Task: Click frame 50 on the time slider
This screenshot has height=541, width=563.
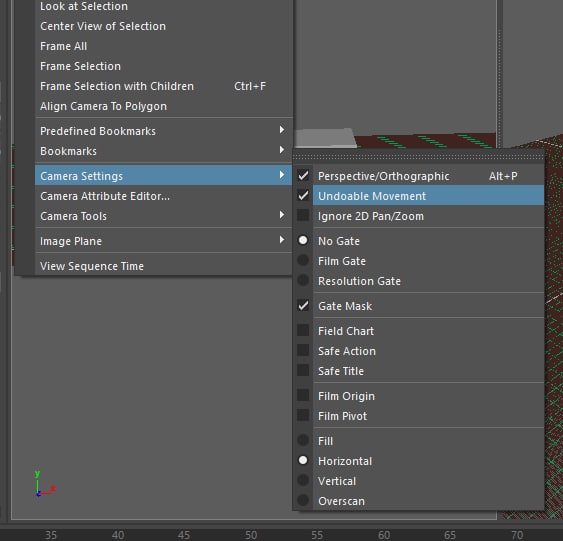Action: click(x=251, y=535)
